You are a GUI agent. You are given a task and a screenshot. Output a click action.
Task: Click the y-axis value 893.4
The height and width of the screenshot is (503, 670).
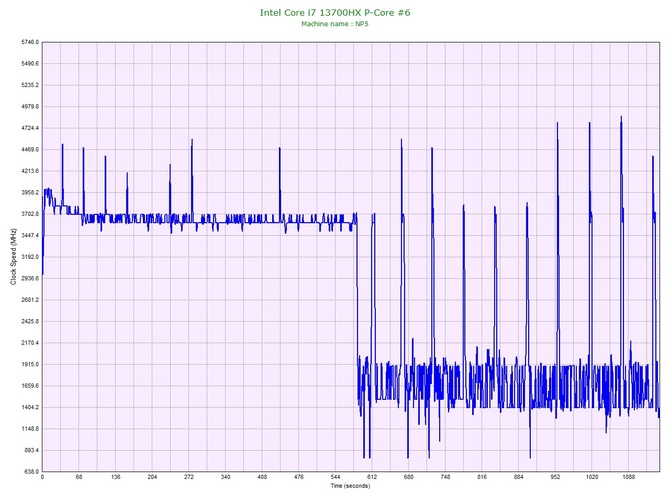31,450
